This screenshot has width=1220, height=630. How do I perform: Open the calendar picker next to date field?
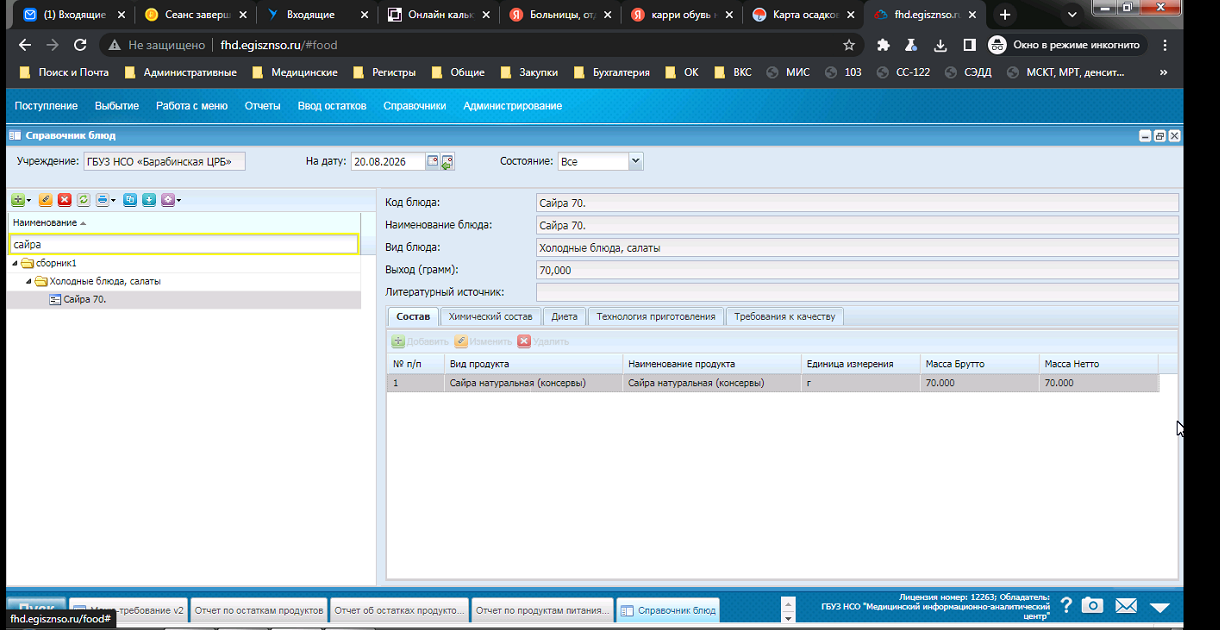click(x=433, y=161)
